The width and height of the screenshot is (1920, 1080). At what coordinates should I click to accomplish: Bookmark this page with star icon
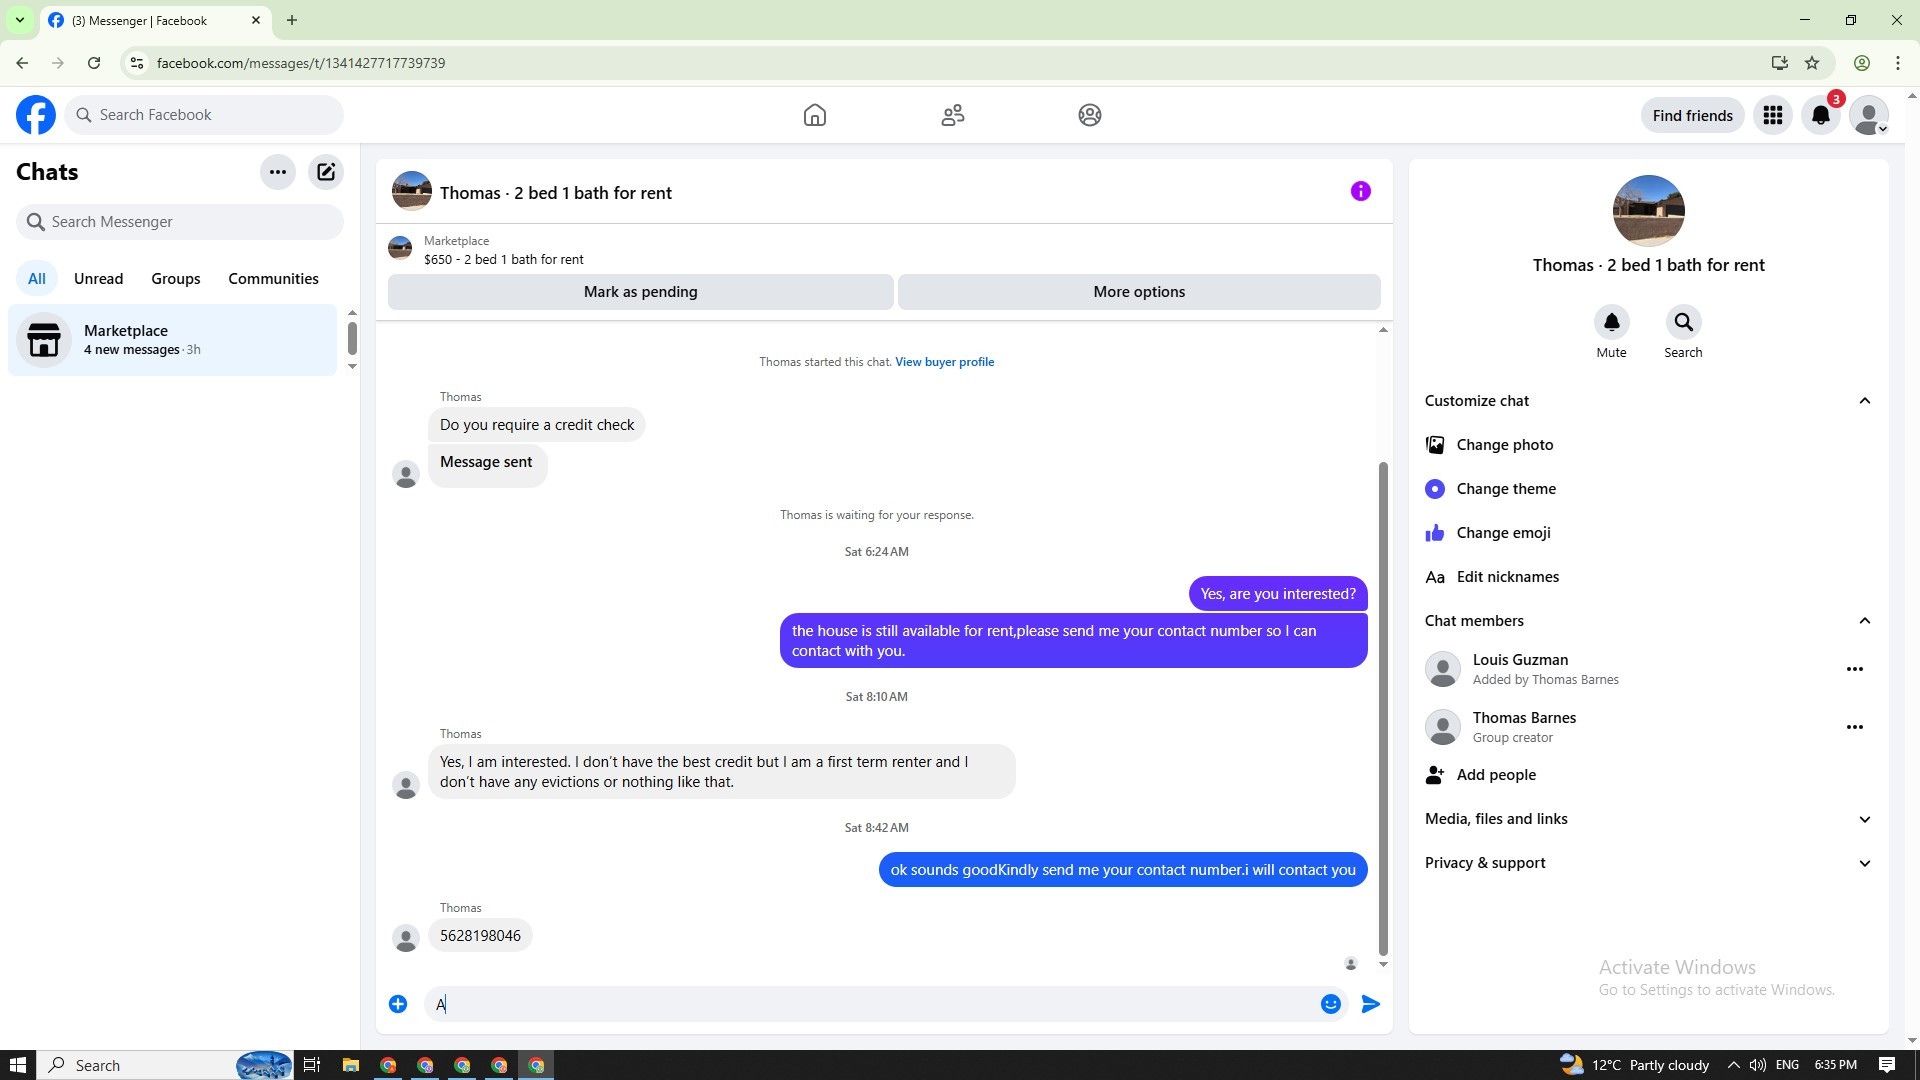tap(1812, 63)
